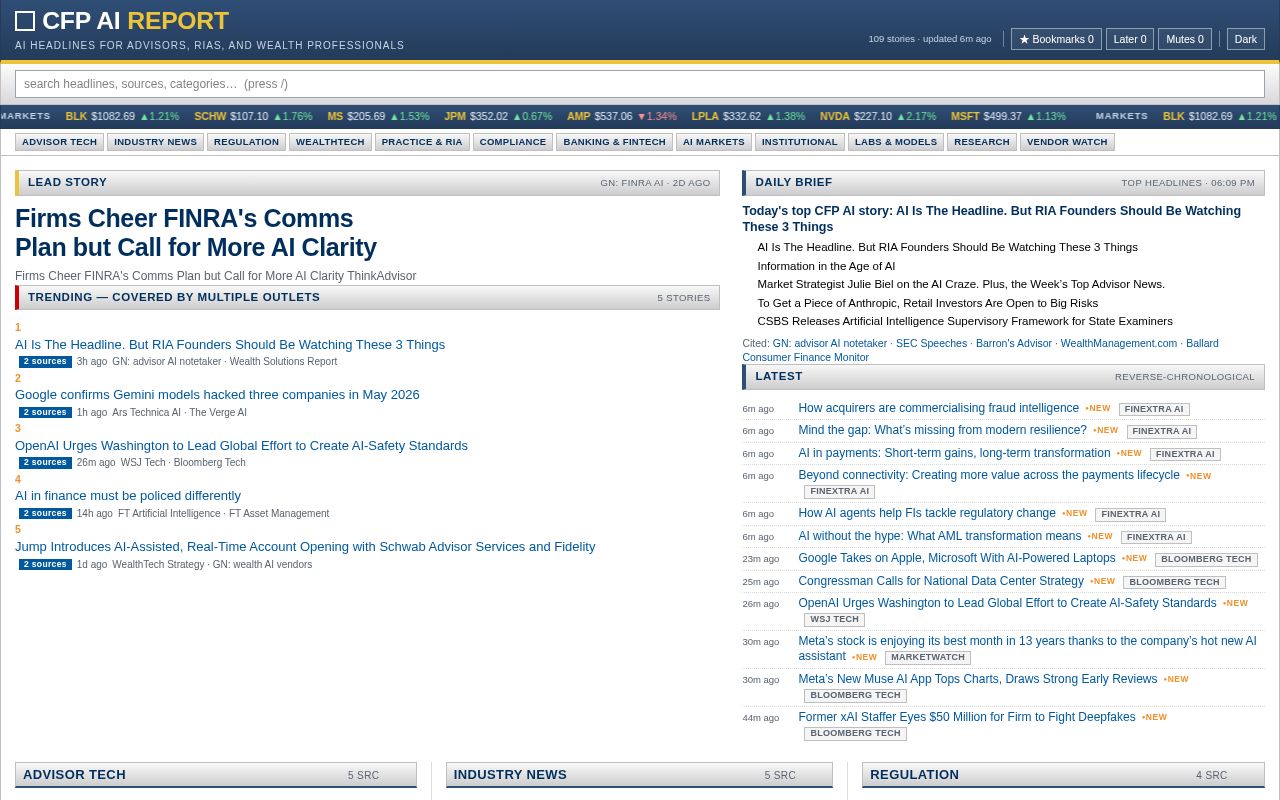1280x800 pixels.
Task: Open the Regulation section header at bottom
Action: [1063, 775]
